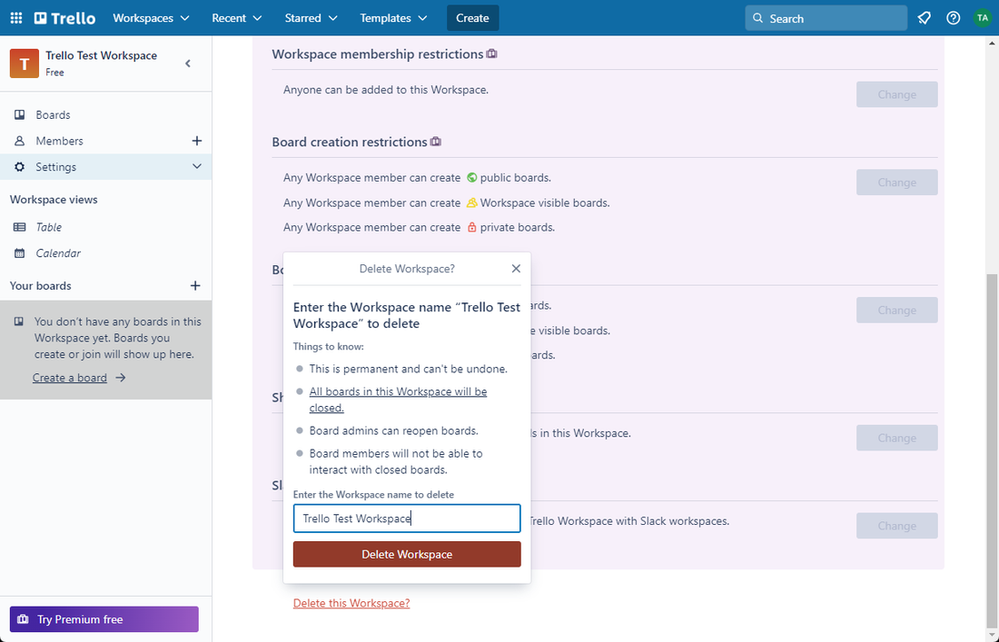Screen dimensions: 999x642
Task: Click the search magnifier icon
Action: [x=758, y=18]
